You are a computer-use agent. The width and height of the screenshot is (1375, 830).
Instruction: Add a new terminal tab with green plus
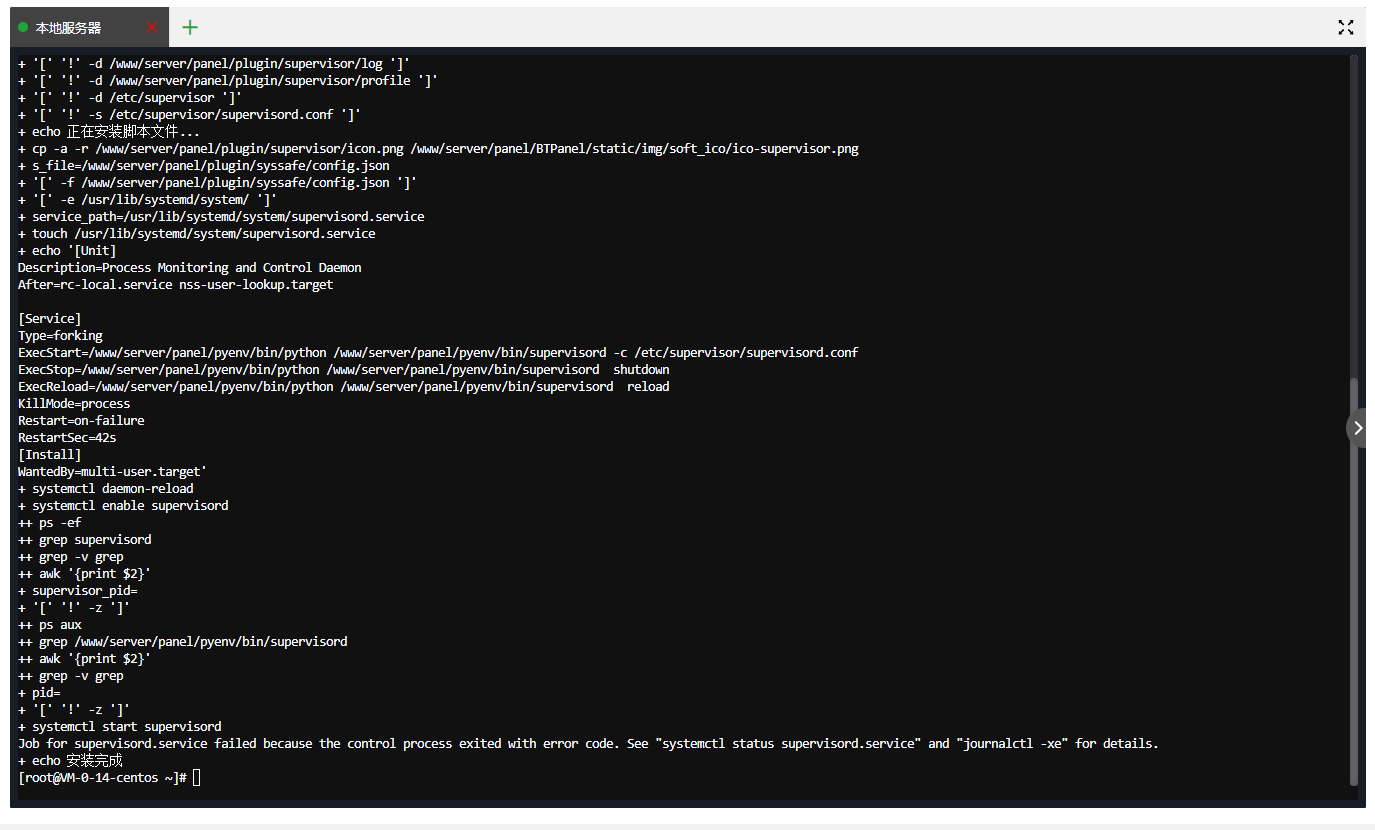click(x=190, y=28)
